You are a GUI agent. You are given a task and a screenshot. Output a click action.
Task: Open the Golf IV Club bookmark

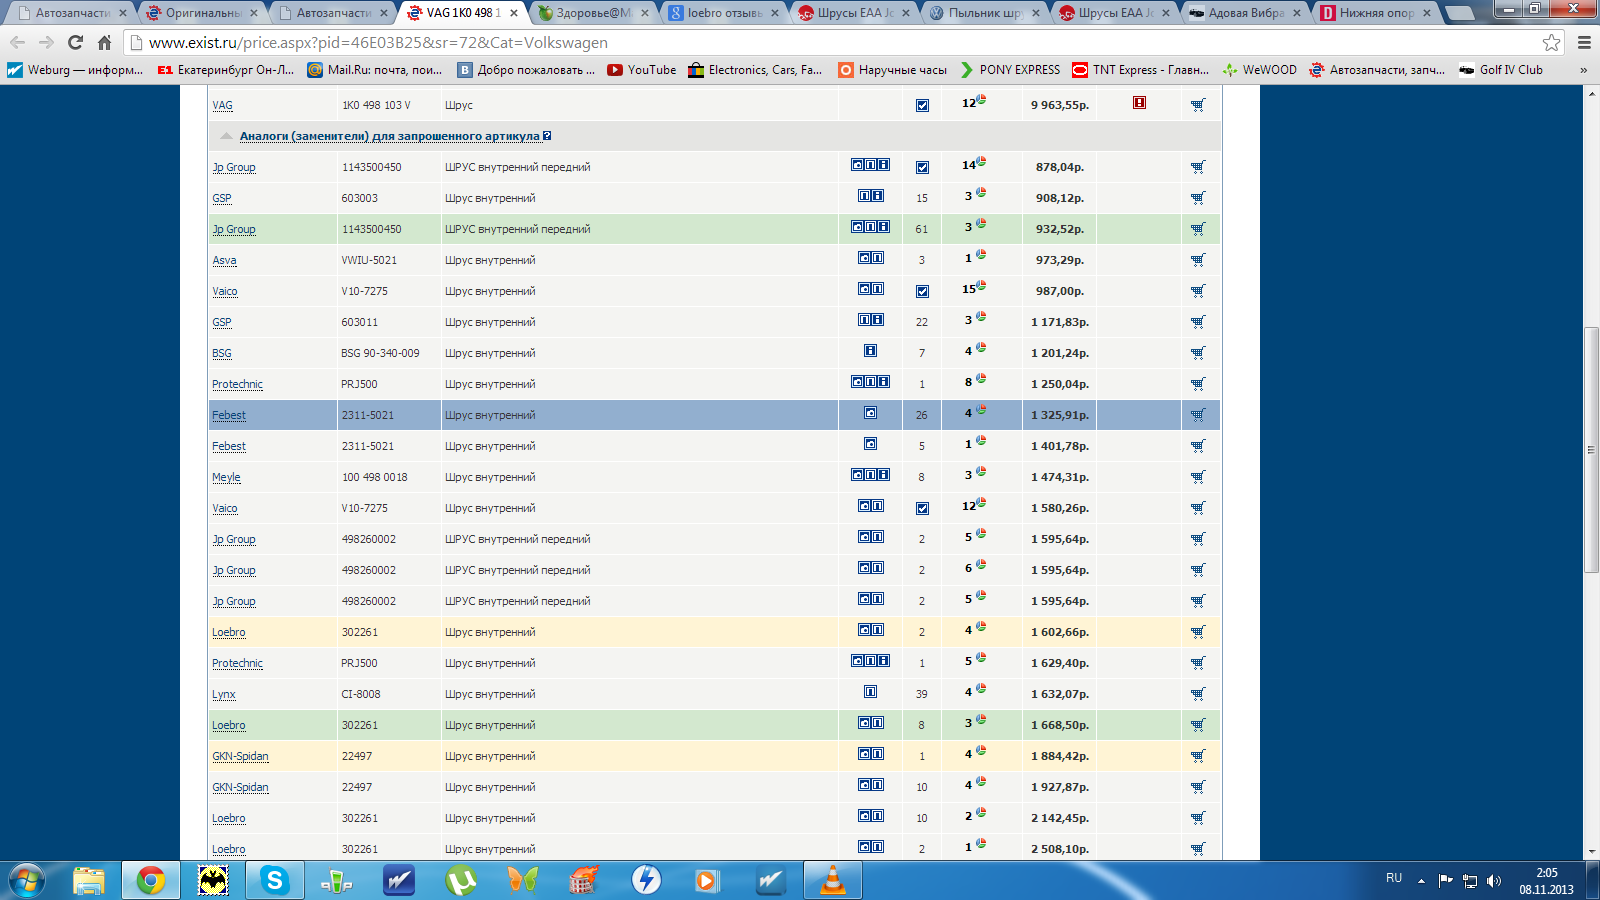coord(1501,70)
